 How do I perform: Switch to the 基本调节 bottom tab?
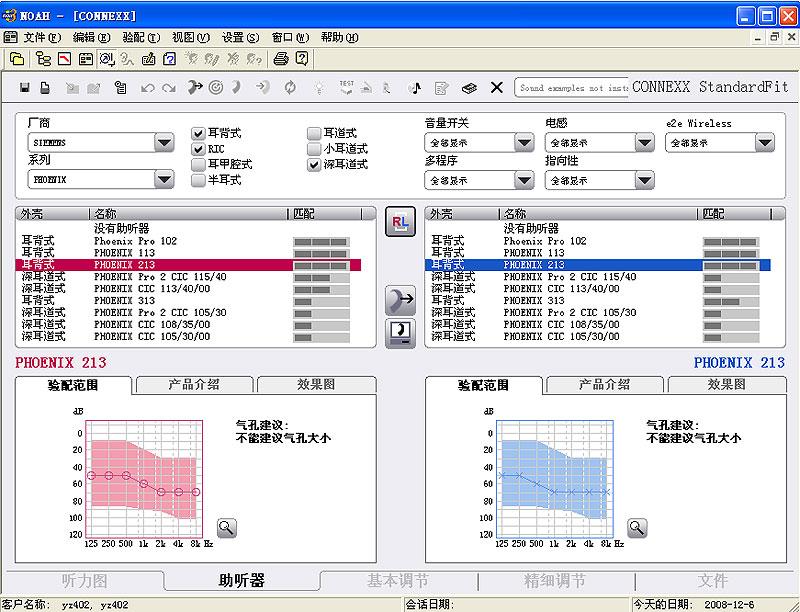click(x=398, y=580)
